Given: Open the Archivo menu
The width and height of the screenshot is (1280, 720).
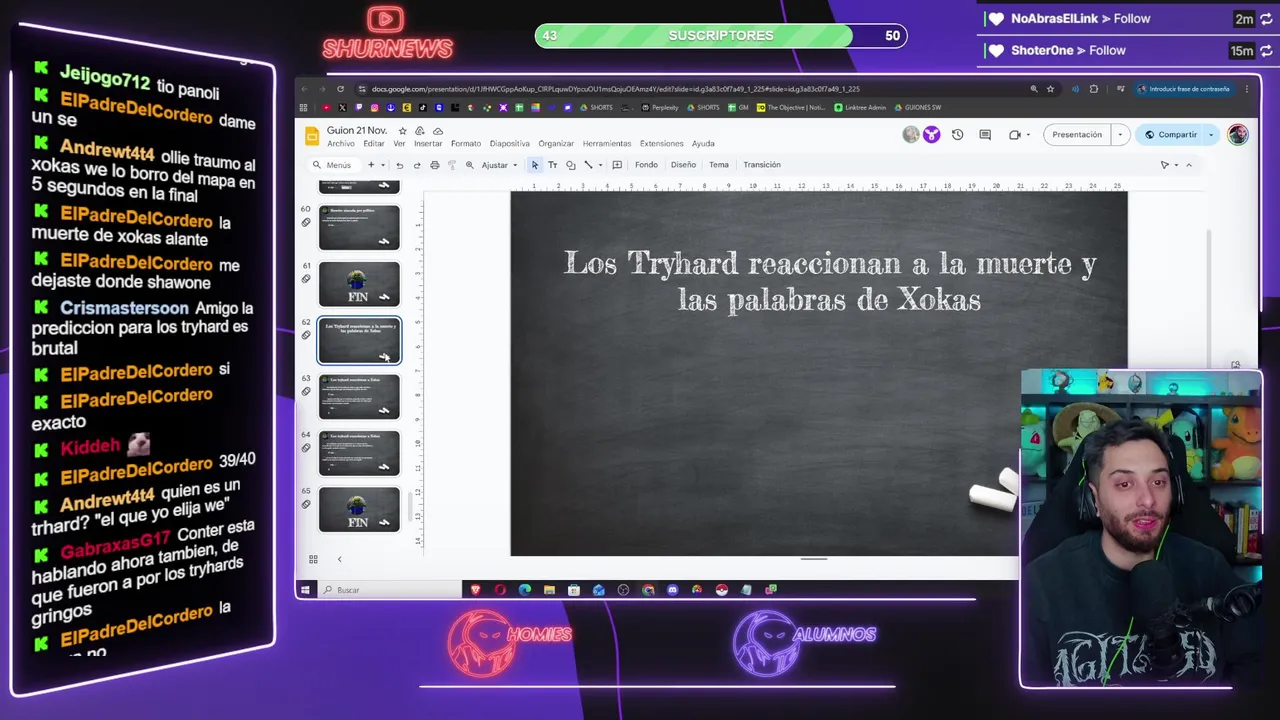Looking at the screenshot, I should pos(341,144).
